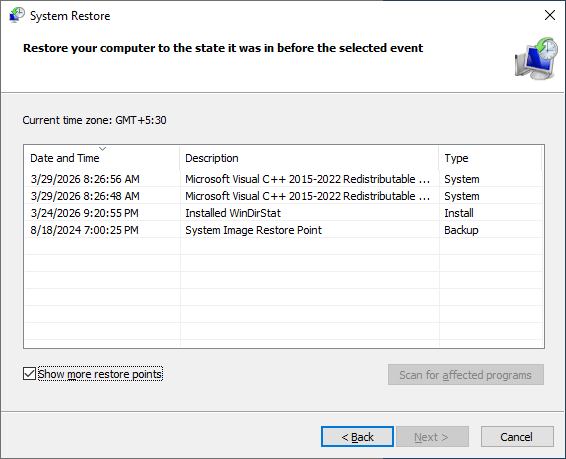
Task: Click the System Restore monitor graphic at top right
Action: pyautogui.click(x=536, y=58)
